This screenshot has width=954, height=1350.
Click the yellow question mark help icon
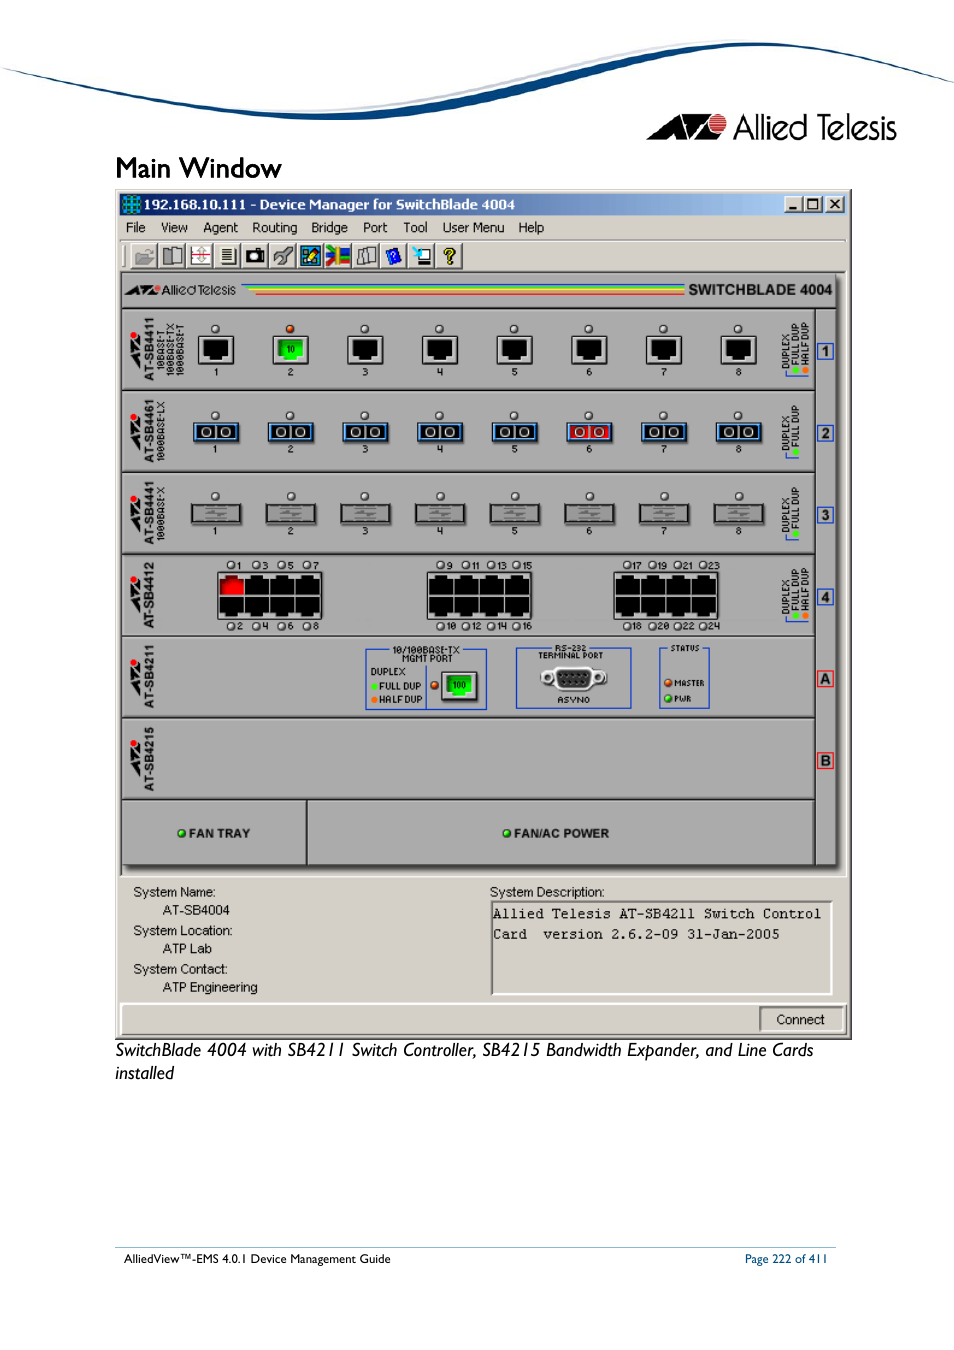pos(450,256)
